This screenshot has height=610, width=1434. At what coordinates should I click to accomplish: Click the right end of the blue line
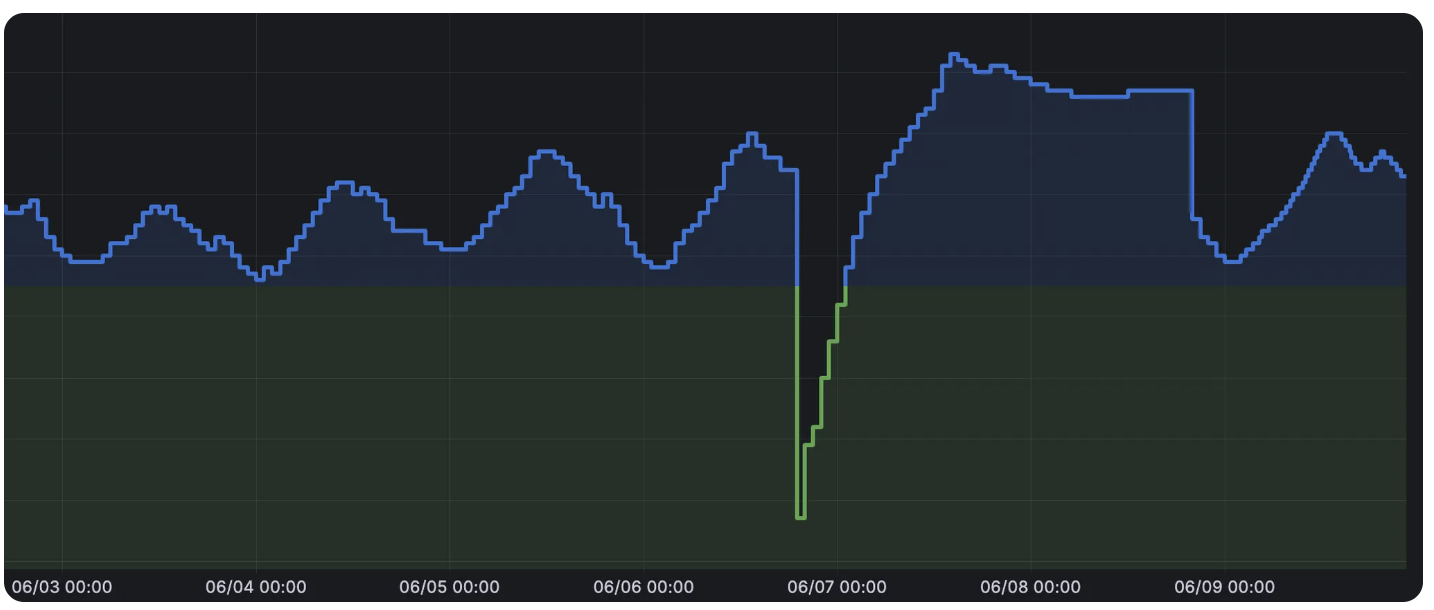(1404, 176)
